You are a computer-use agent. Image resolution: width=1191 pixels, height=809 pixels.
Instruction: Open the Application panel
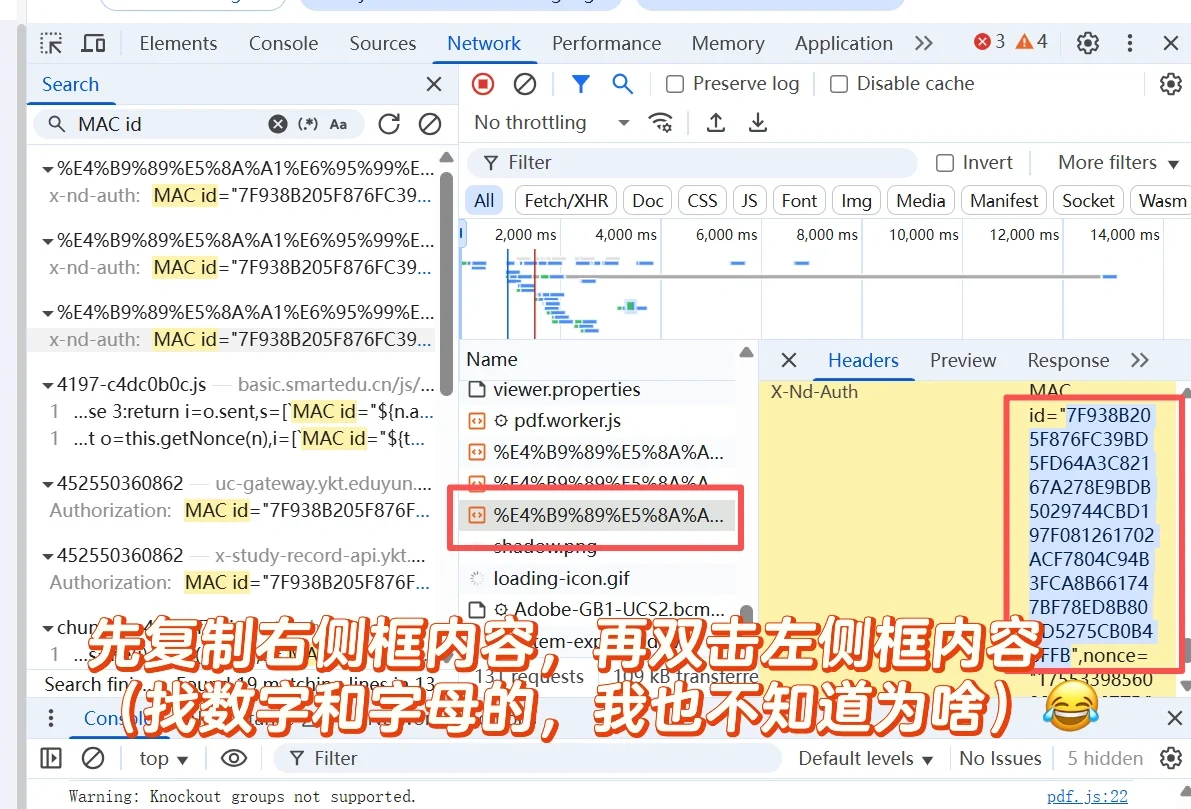(x=844, y=43)
